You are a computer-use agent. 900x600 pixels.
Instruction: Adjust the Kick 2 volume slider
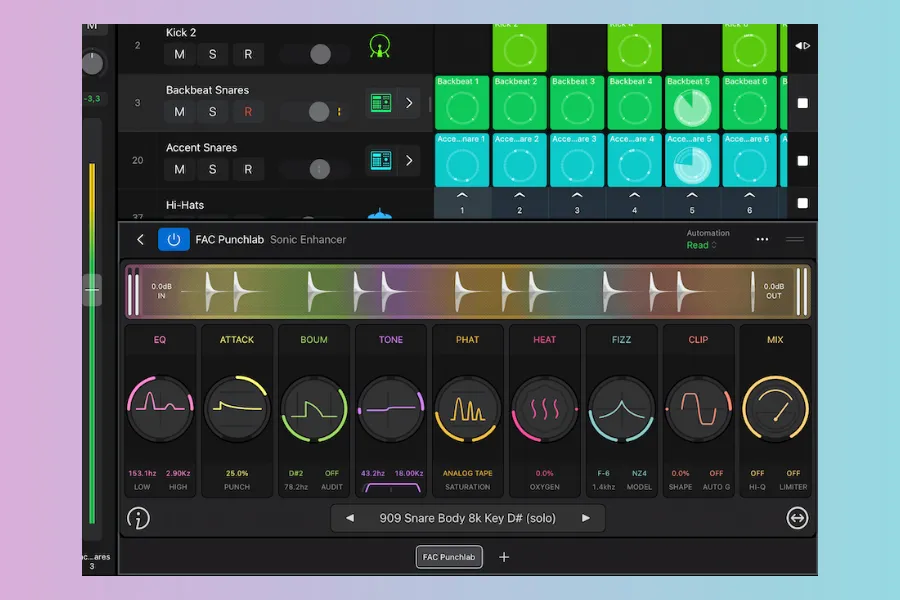tap(320, 54)
